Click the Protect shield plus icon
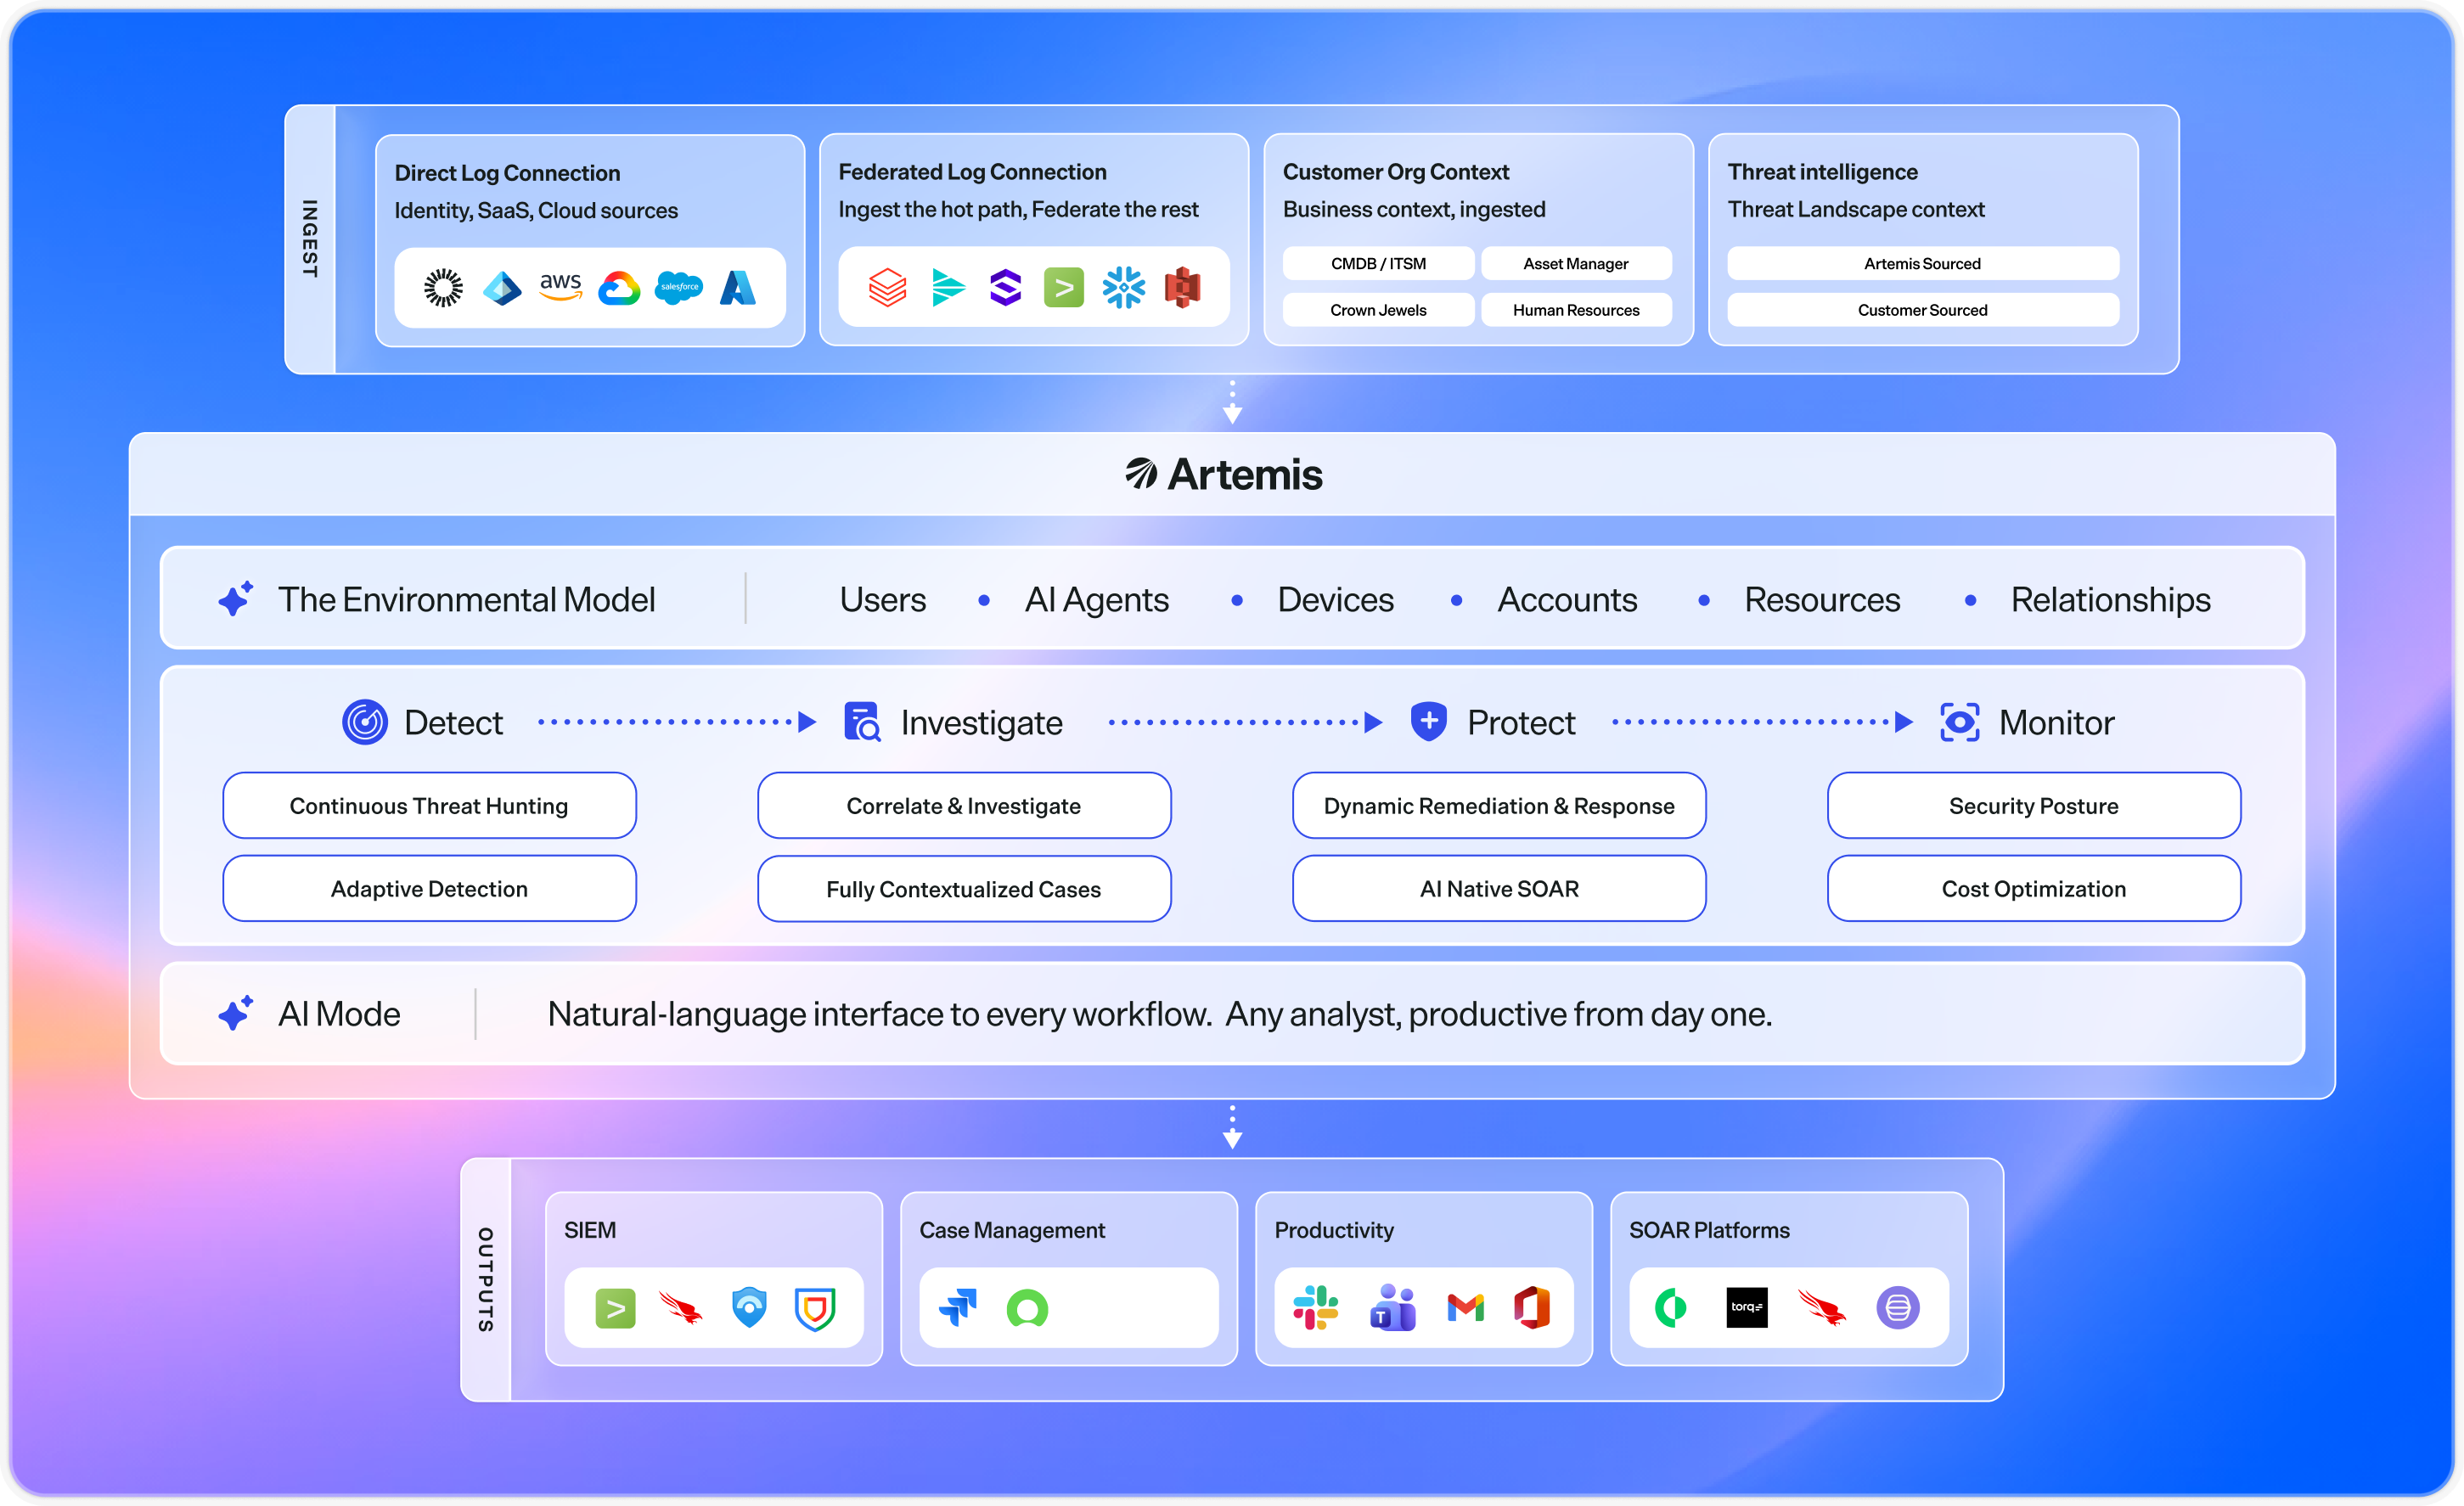The image size is (2464, 1506). point(1429,722)
